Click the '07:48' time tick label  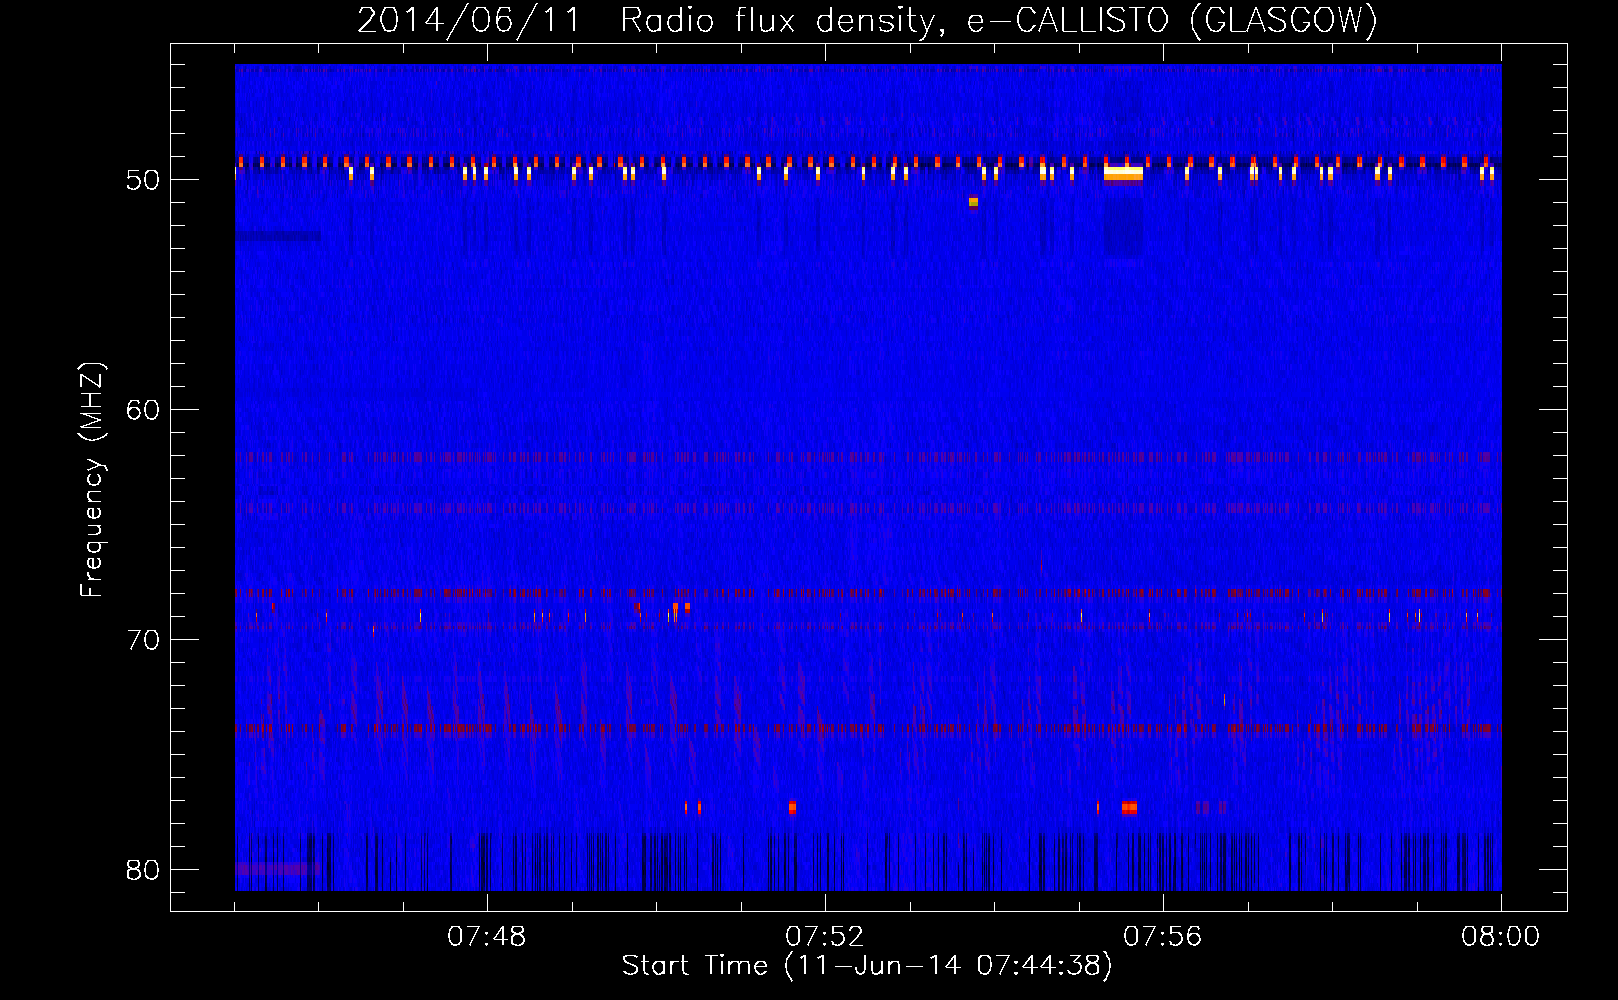[x=486, y=937]
